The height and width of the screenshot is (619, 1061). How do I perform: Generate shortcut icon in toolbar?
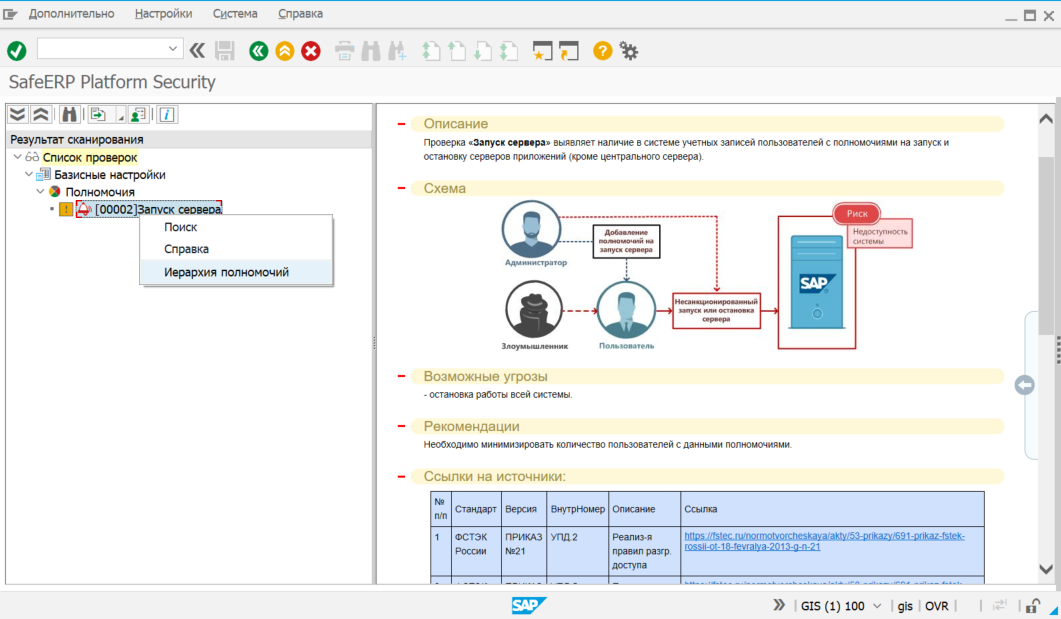click(x=568, y=51)
